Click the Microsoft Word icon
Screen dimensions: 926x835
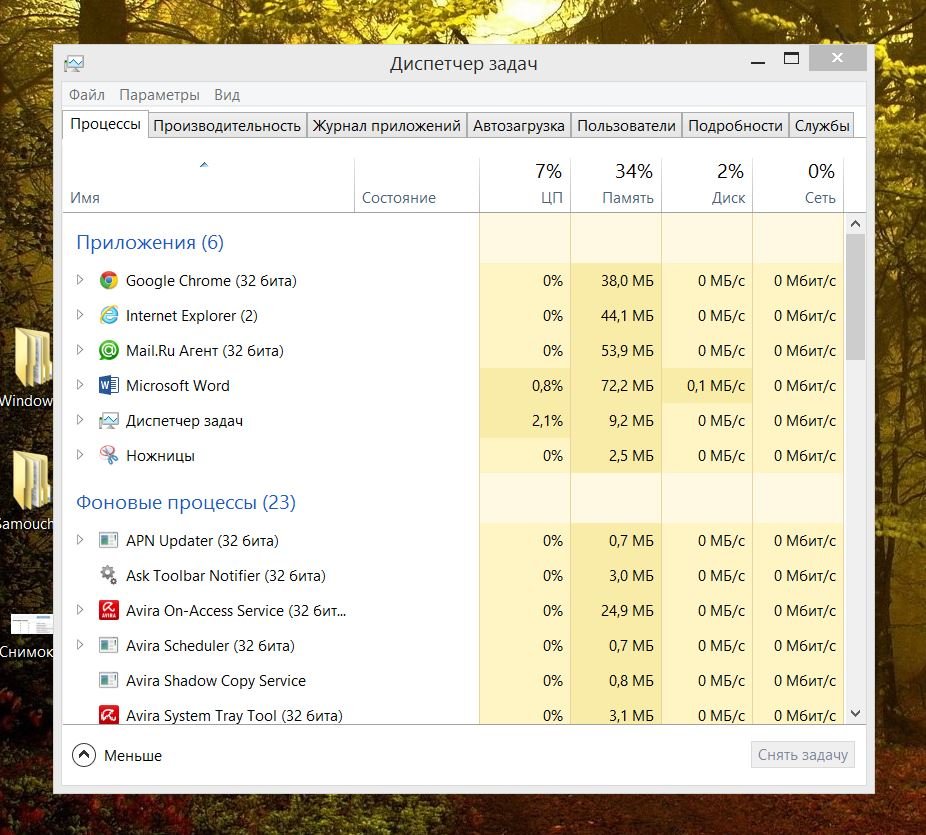[109, 386]
